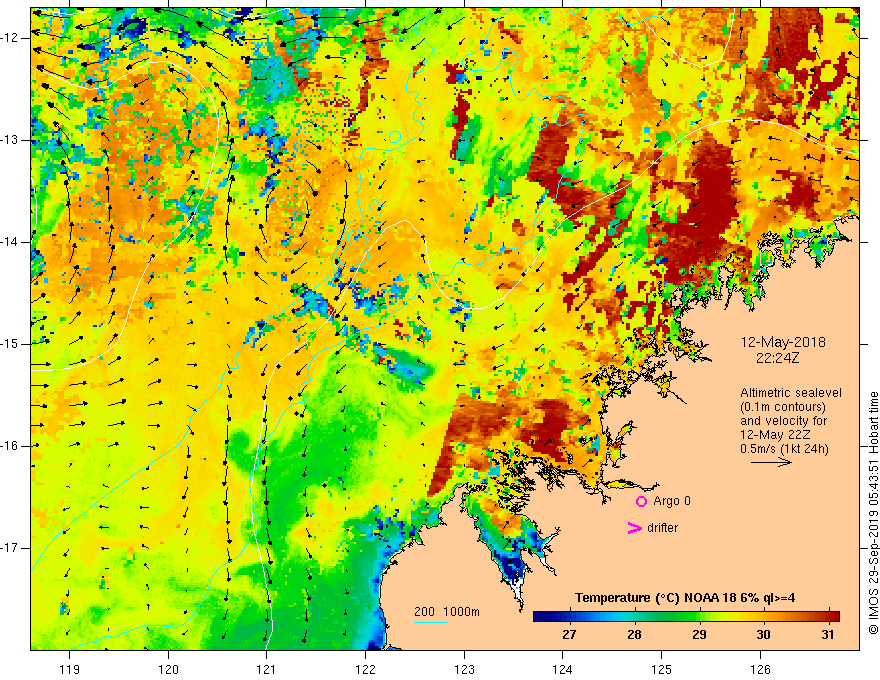
Task: Click the 'Altimetric sealevel' label
Action: tap(791, 393)
